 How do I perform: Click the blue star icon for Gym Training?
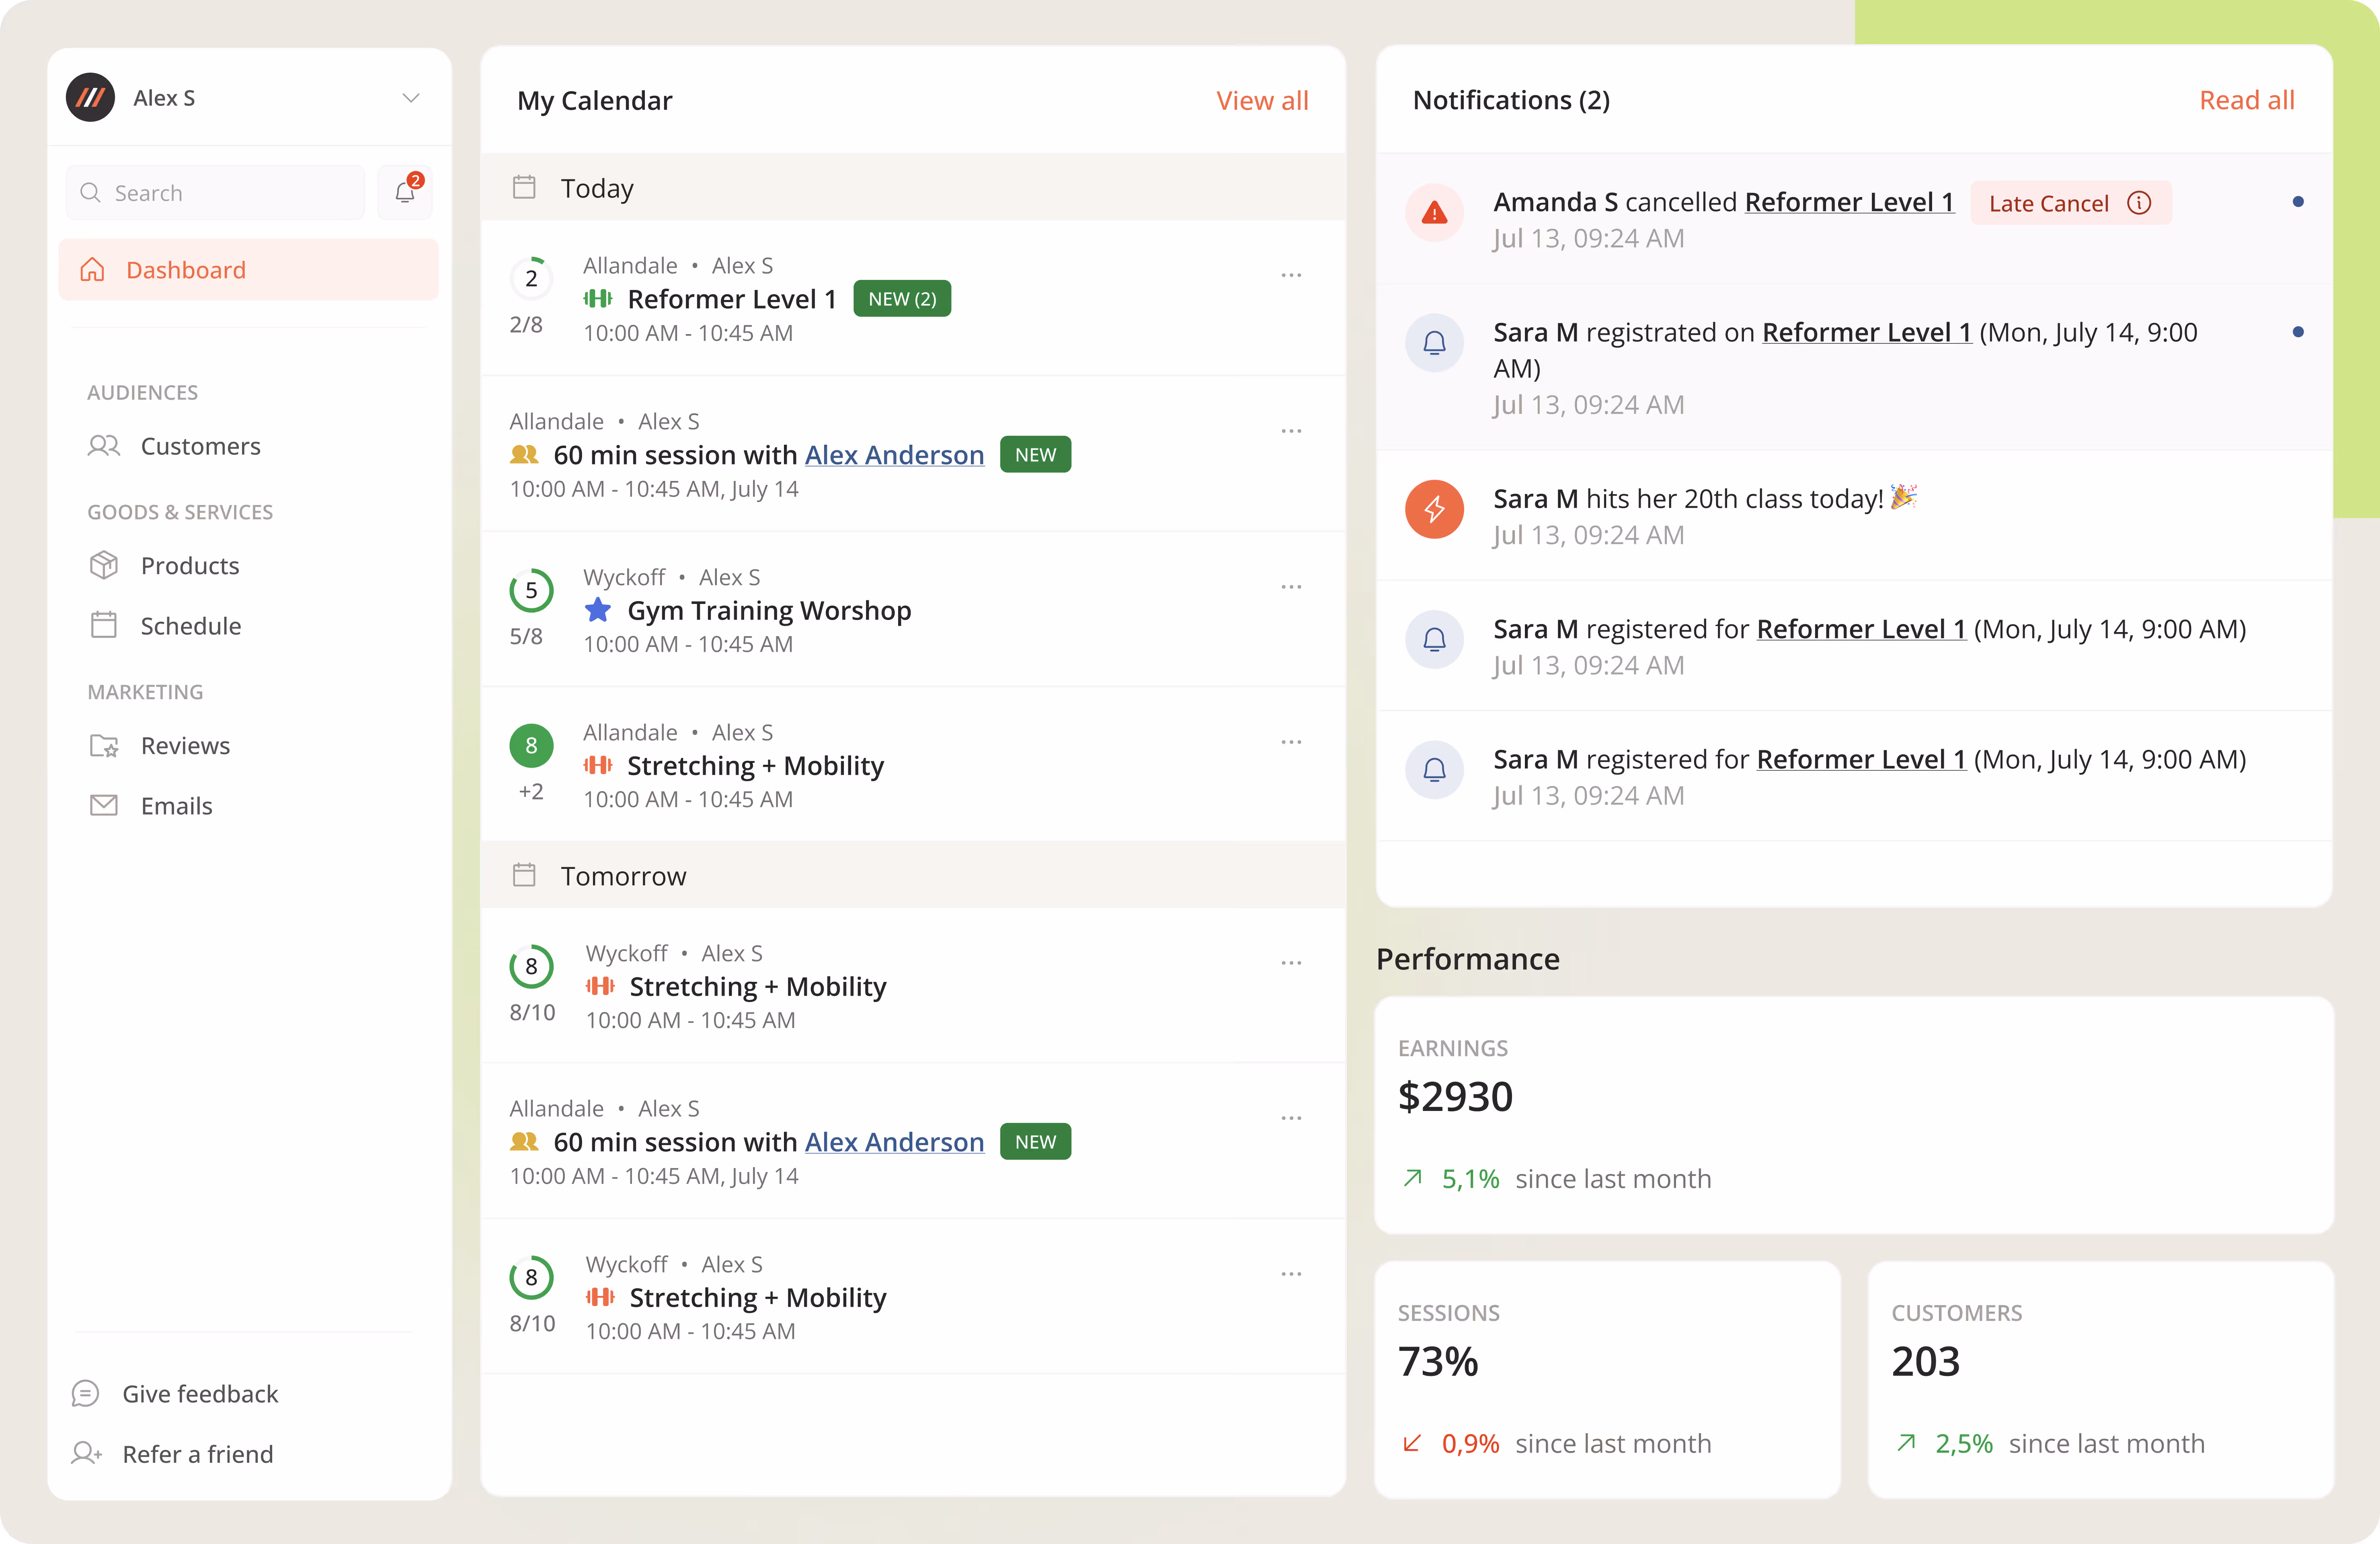[x=598, y=609]
